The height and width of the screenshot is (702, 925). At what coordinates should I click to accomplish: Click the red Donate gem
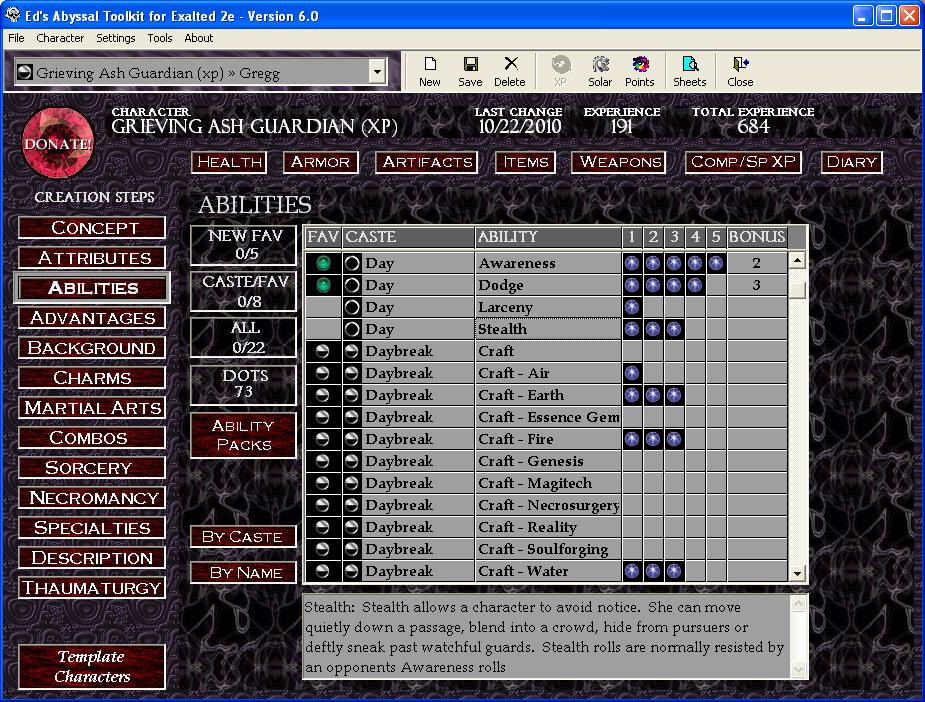58,143
